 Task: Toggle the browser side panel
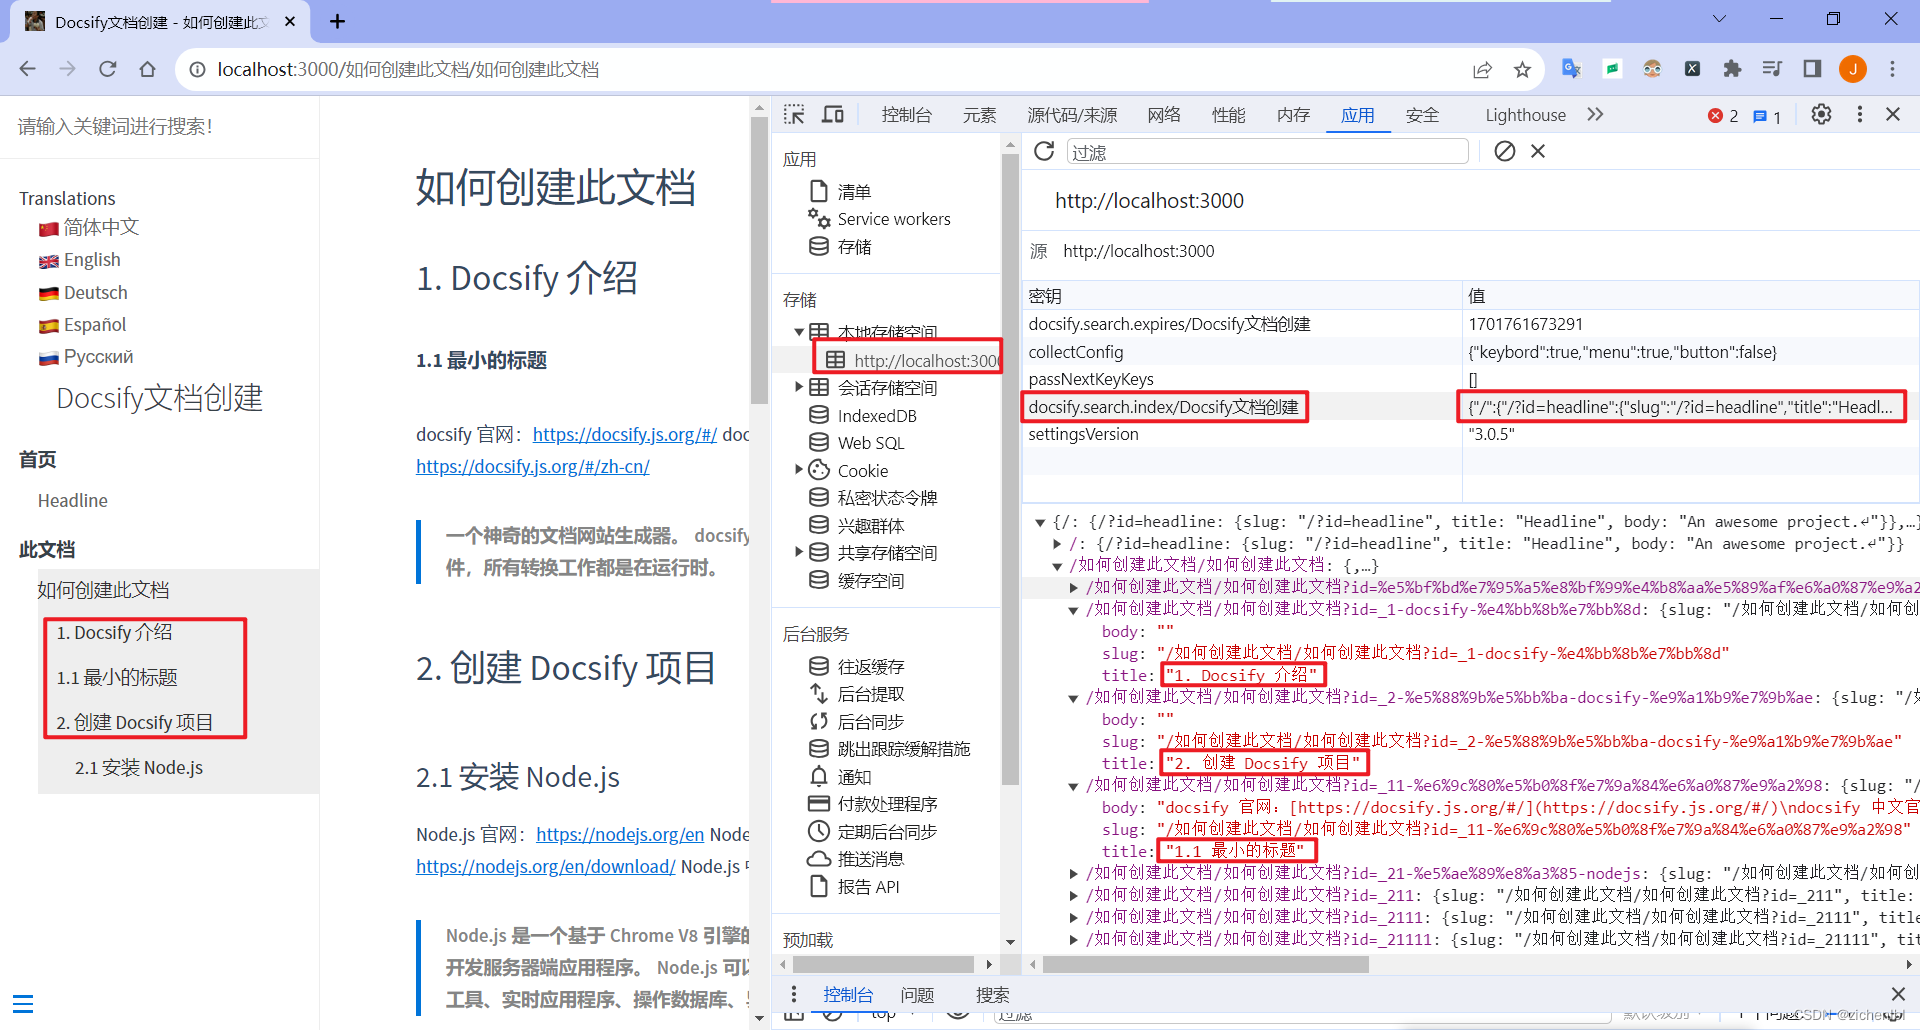click(x=1812, y=69)
